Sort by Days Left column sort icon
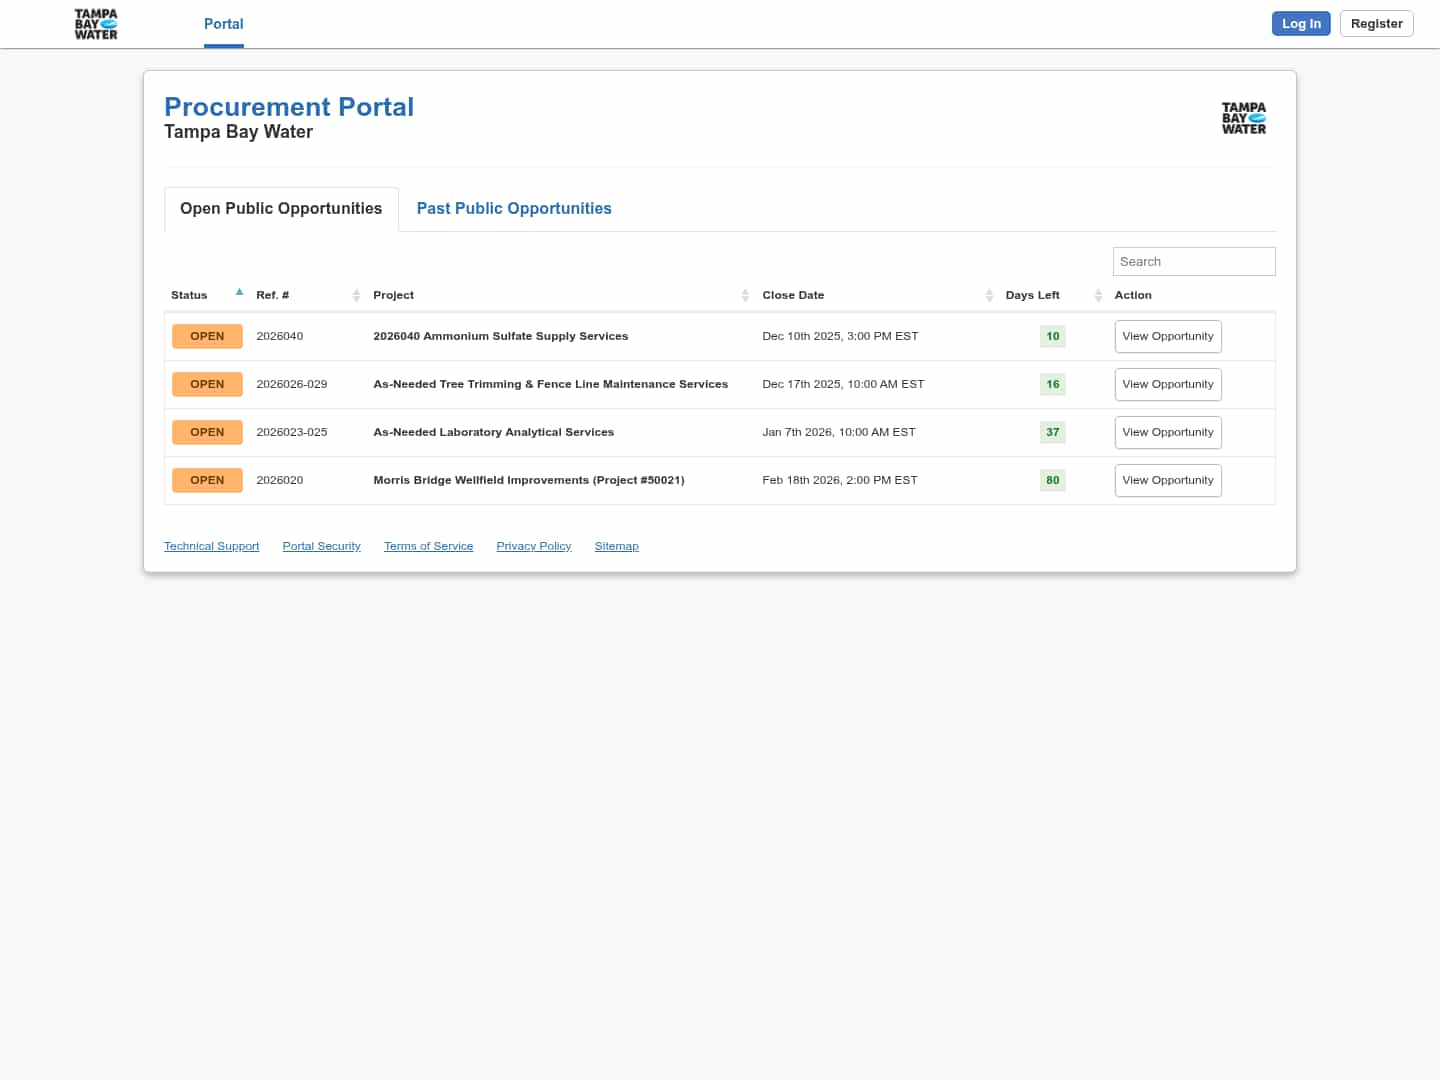1440x1080 pixels. [x=1098, y=295]
